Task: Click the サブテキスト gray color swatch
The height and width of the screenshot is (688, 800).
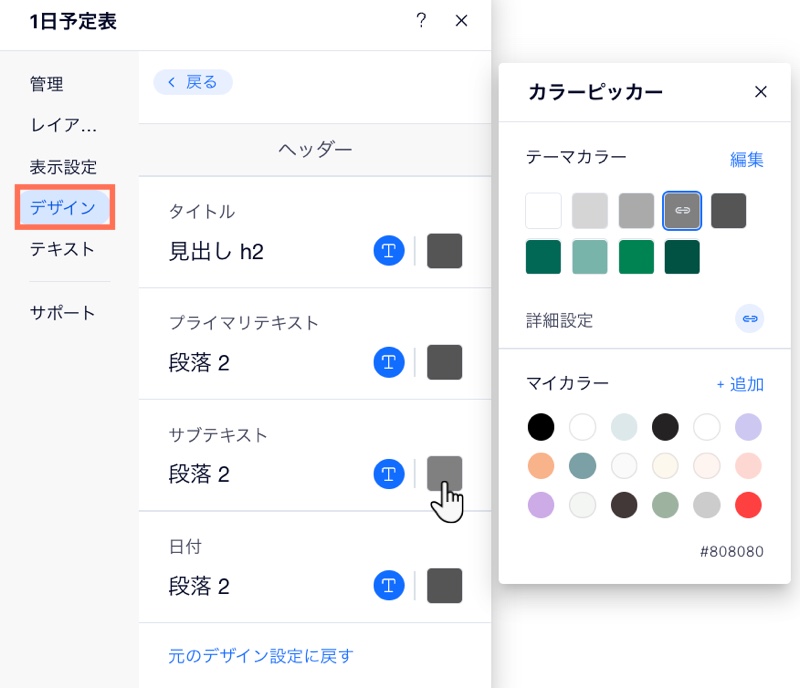Action: tap(444, 474)
